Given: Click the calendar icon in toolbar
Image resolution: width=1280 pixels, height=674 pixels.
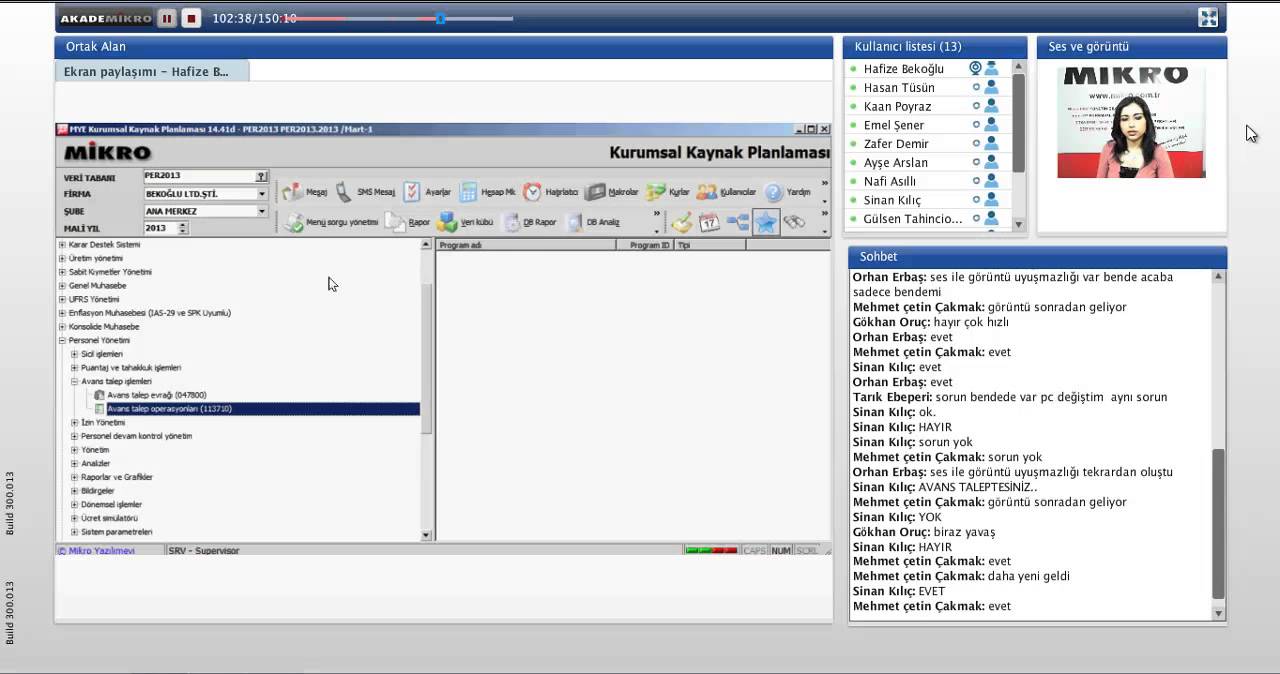Looking at the screenshot, I should coord(709,222).
